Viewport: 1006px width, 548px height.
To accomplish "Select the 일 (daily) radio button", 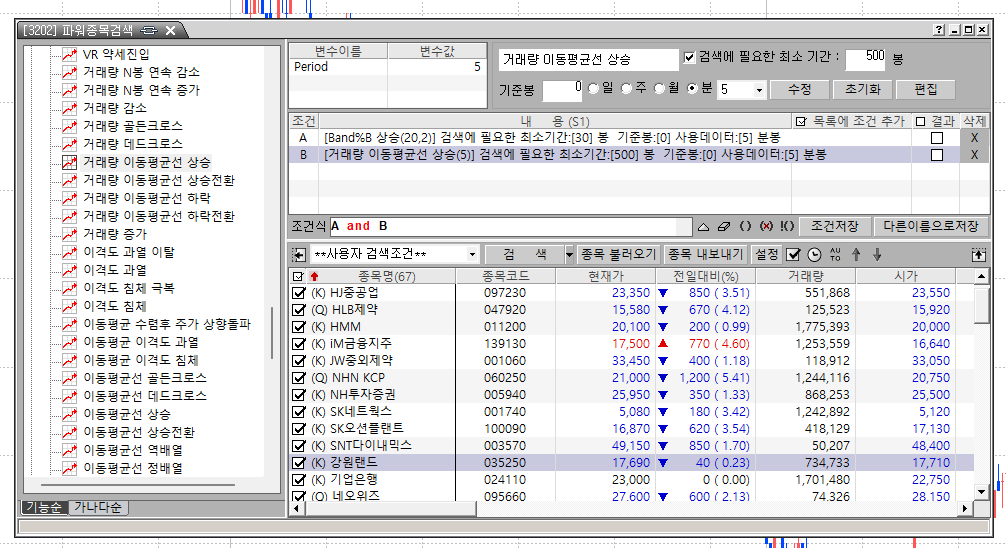I will [595, 89].
